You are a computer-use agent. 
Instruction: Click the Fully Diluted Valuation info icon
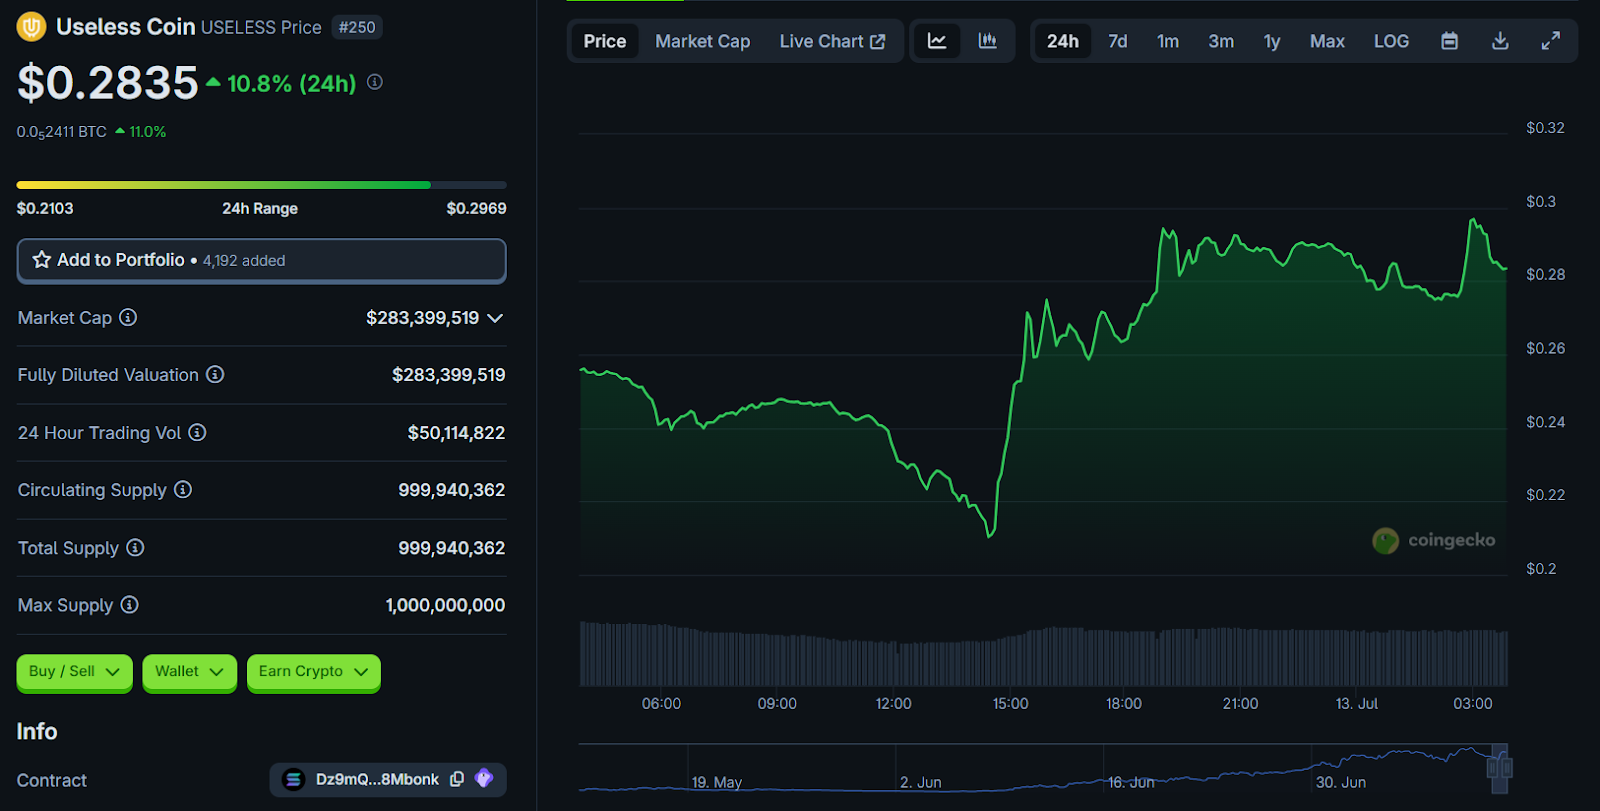[x=215, y=374]
